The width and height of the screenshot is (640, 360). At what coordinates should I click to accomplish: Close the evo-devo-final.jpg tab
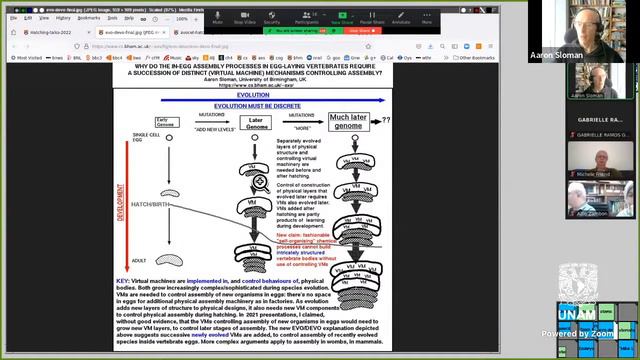click(164, 32)
